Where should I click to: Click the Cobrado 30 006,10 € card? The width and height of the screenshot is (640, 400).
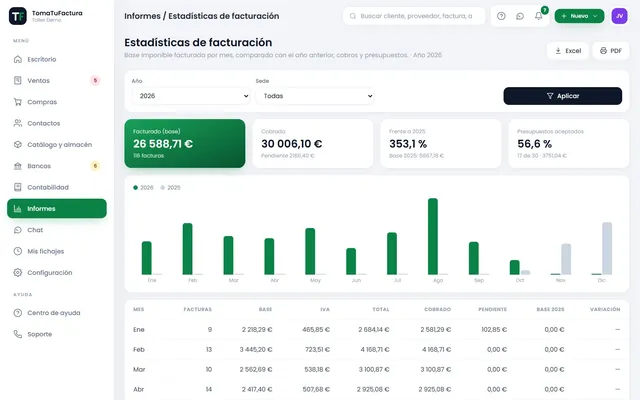click(313, 143)
